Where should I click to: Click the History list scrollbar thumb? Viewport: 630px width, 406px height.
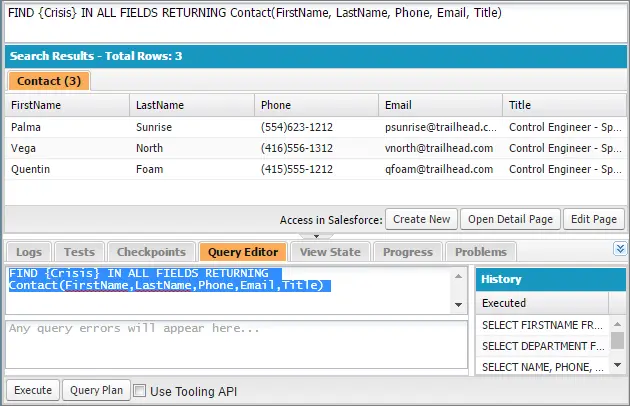[x=617, y=340]
